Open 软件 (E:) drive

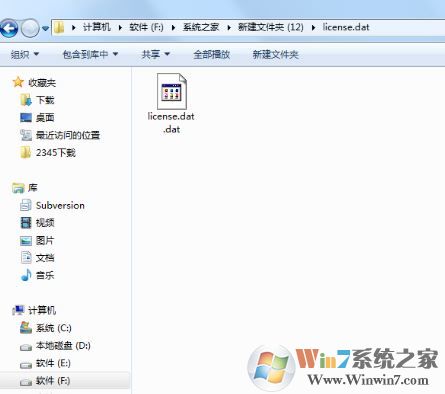click(53, 363)
